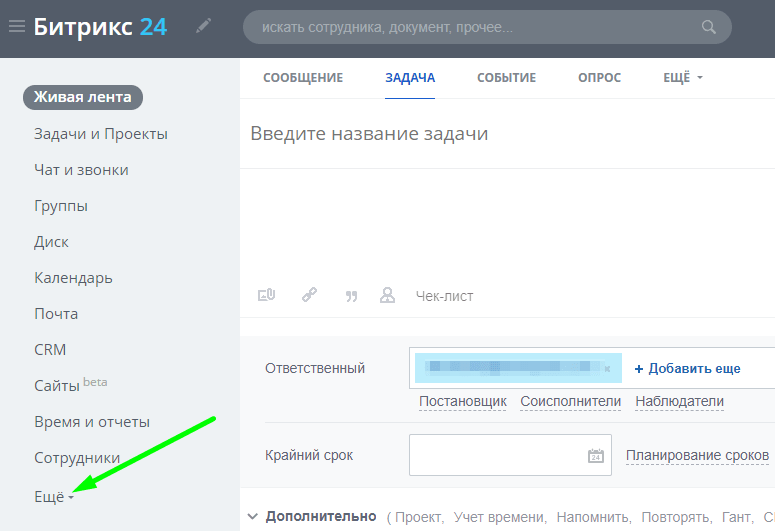The width and height of the screenshot is (775, 531).
Task: Click Повторять in the Дополнительно list
Action: 676,517
